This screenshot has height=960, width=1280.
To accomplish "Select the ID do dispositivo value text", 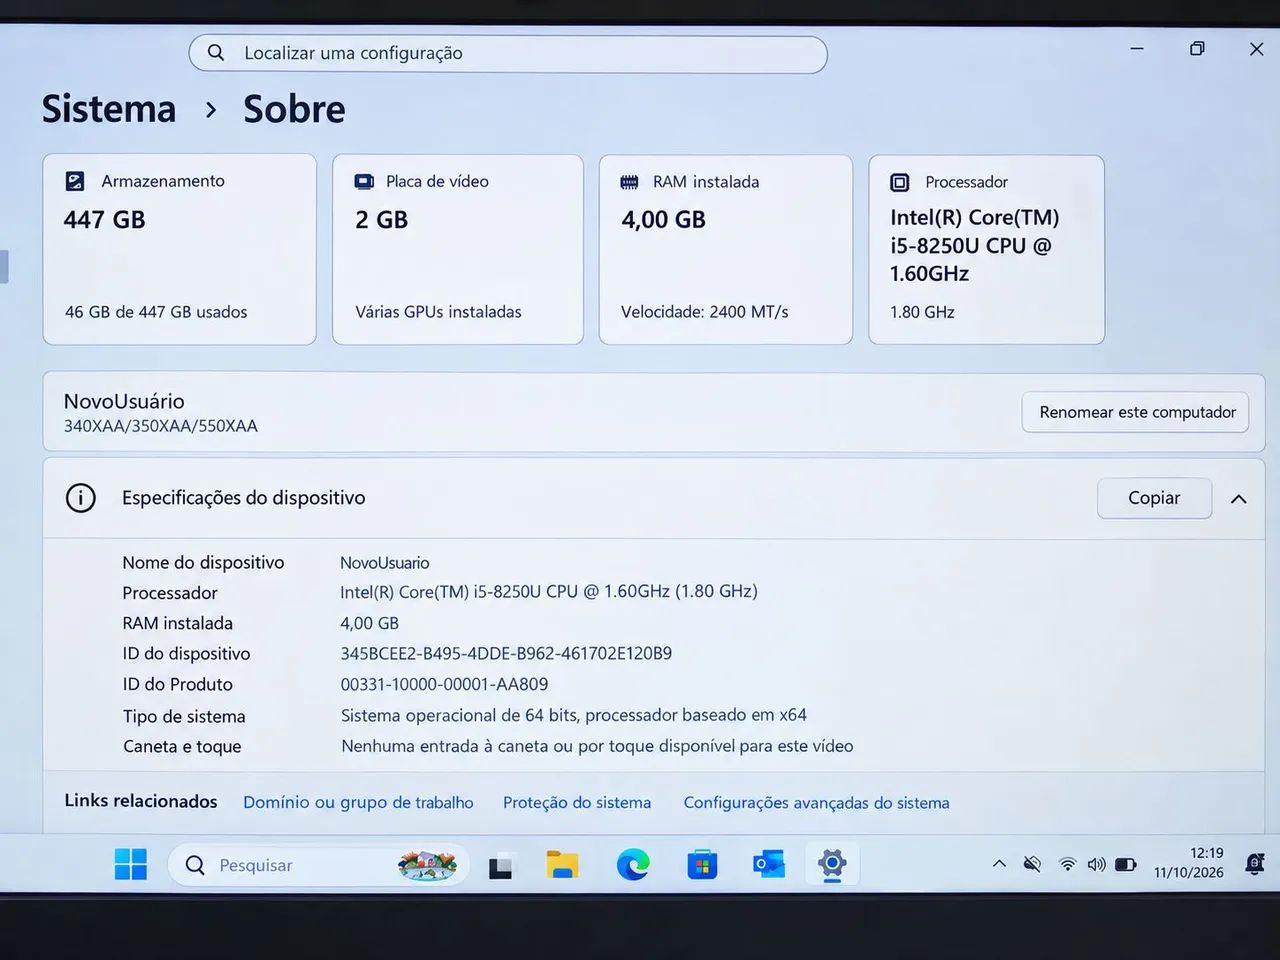I will 506,654.
